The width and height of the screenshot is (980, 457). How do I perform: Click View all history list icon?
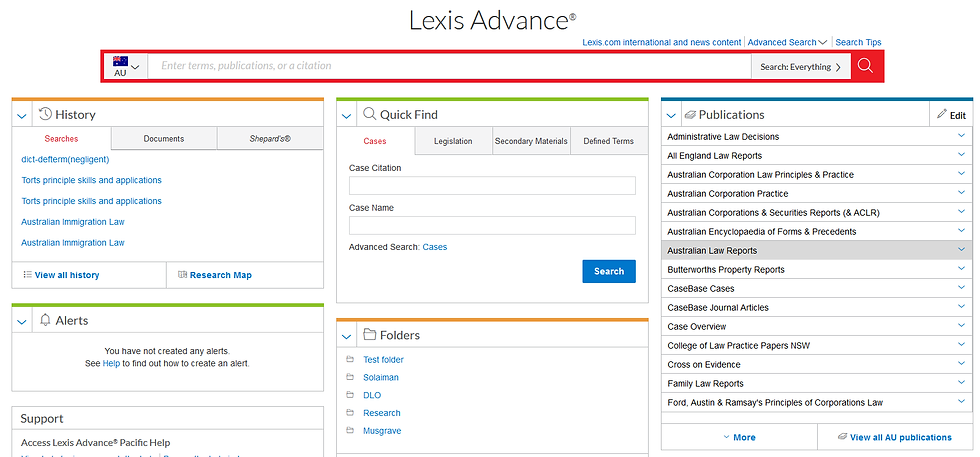(x=28, y=274)
